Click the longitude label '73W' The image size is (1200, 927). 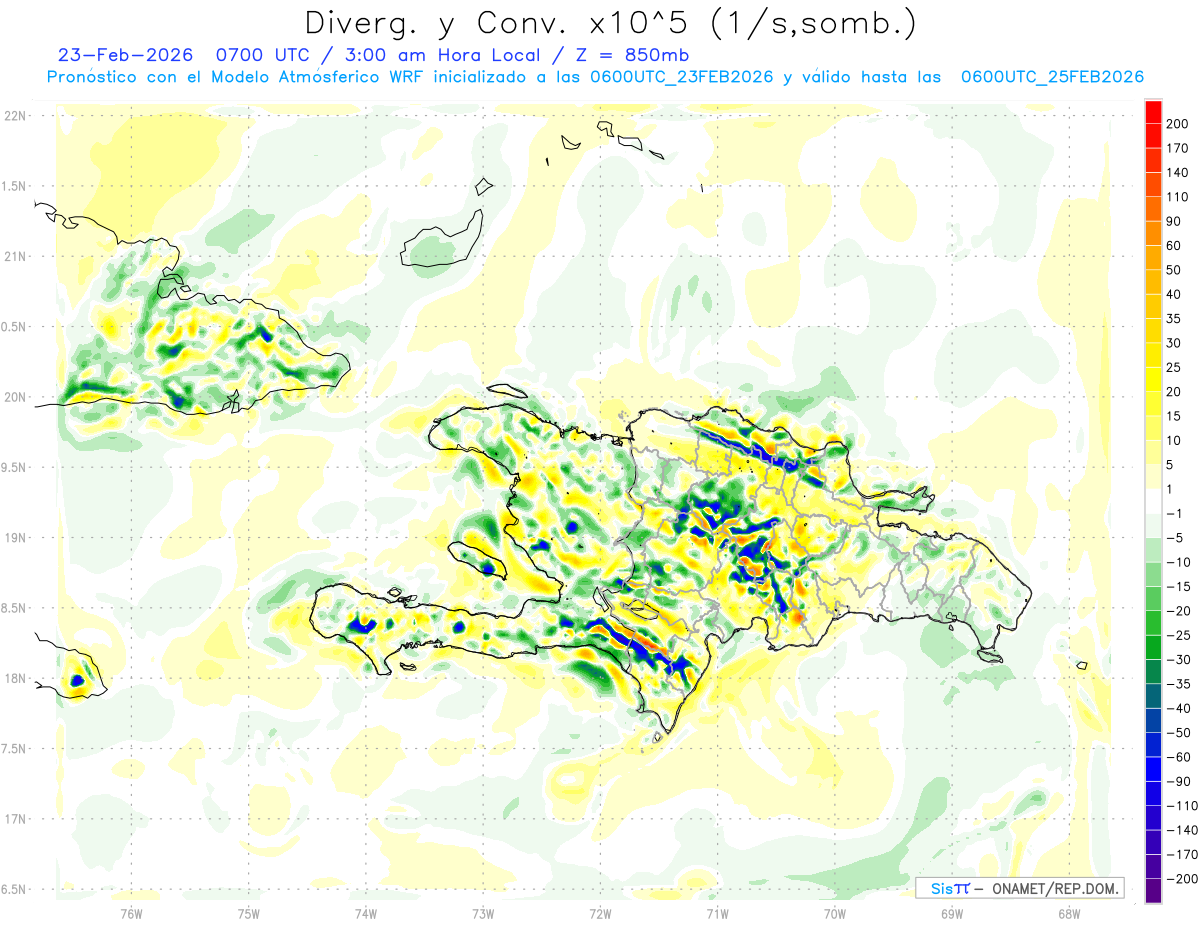pyautogui.click(x=483, y=913)
